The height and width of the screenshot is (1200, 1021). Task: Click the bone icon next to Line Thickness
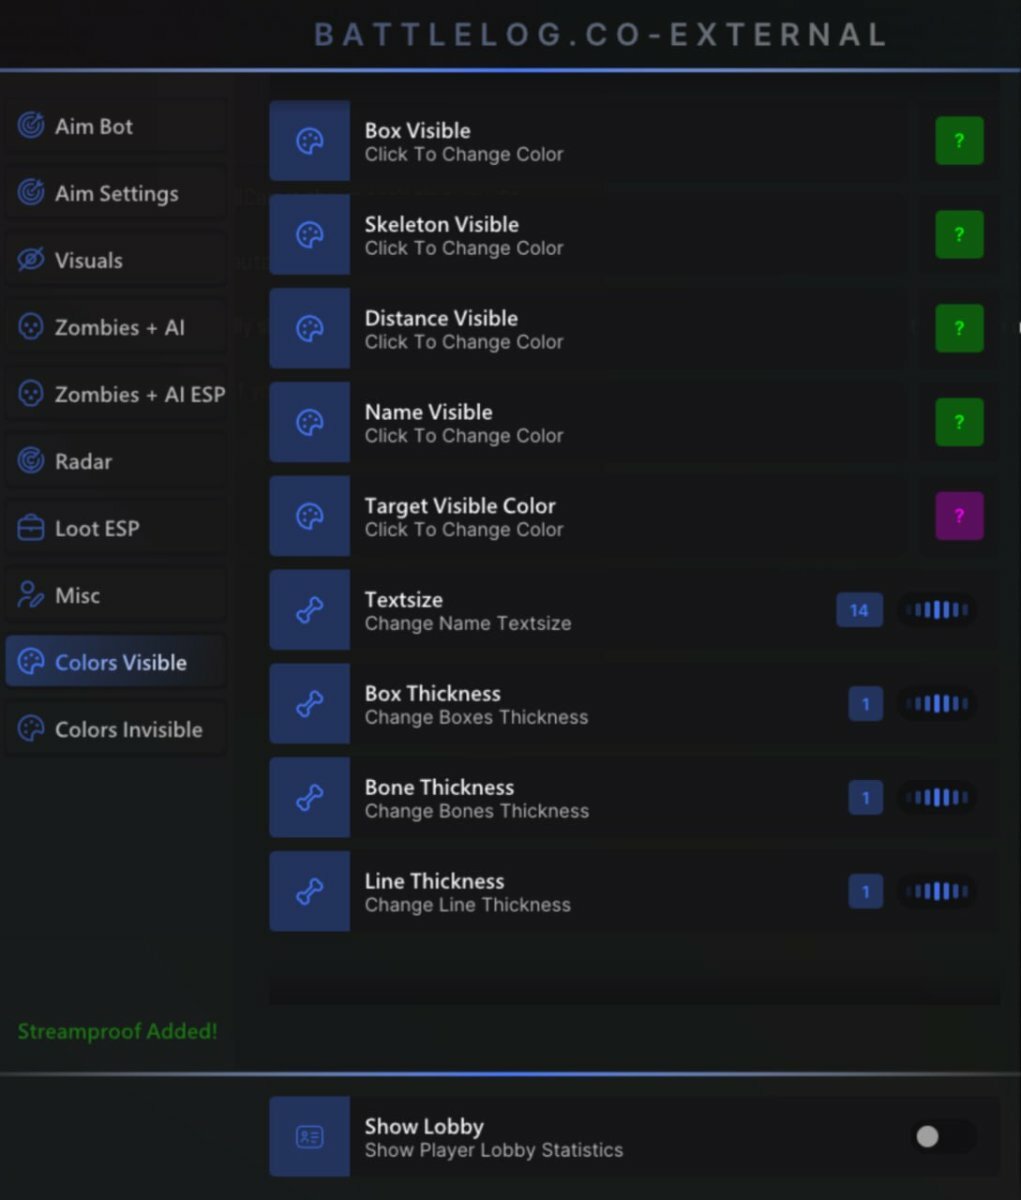pyautogui.click(x=310, y=892)
